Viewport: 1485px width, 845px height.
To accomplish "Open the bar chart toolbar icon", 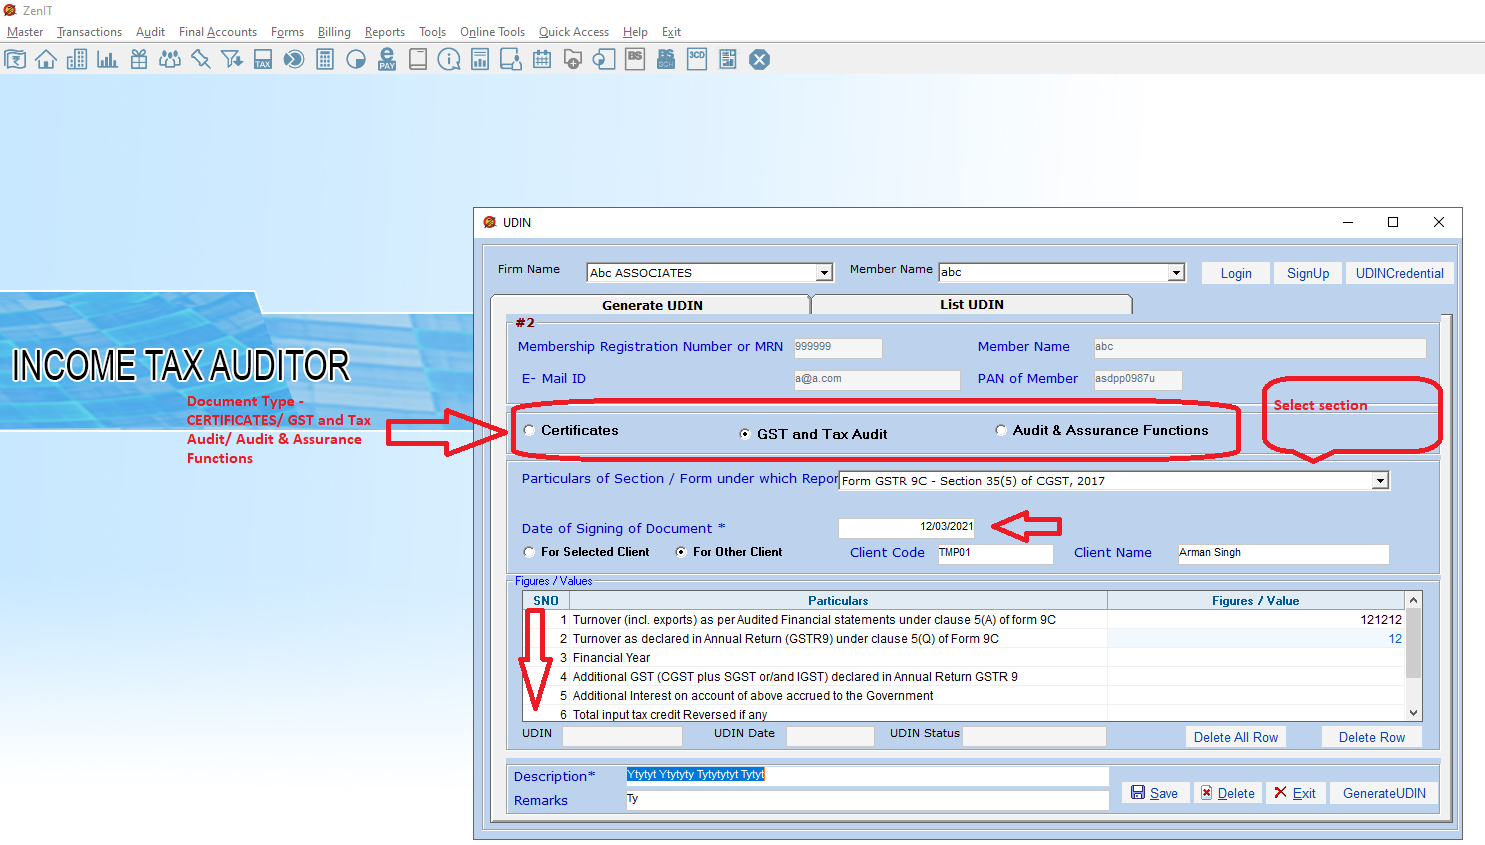I will 108,60.
